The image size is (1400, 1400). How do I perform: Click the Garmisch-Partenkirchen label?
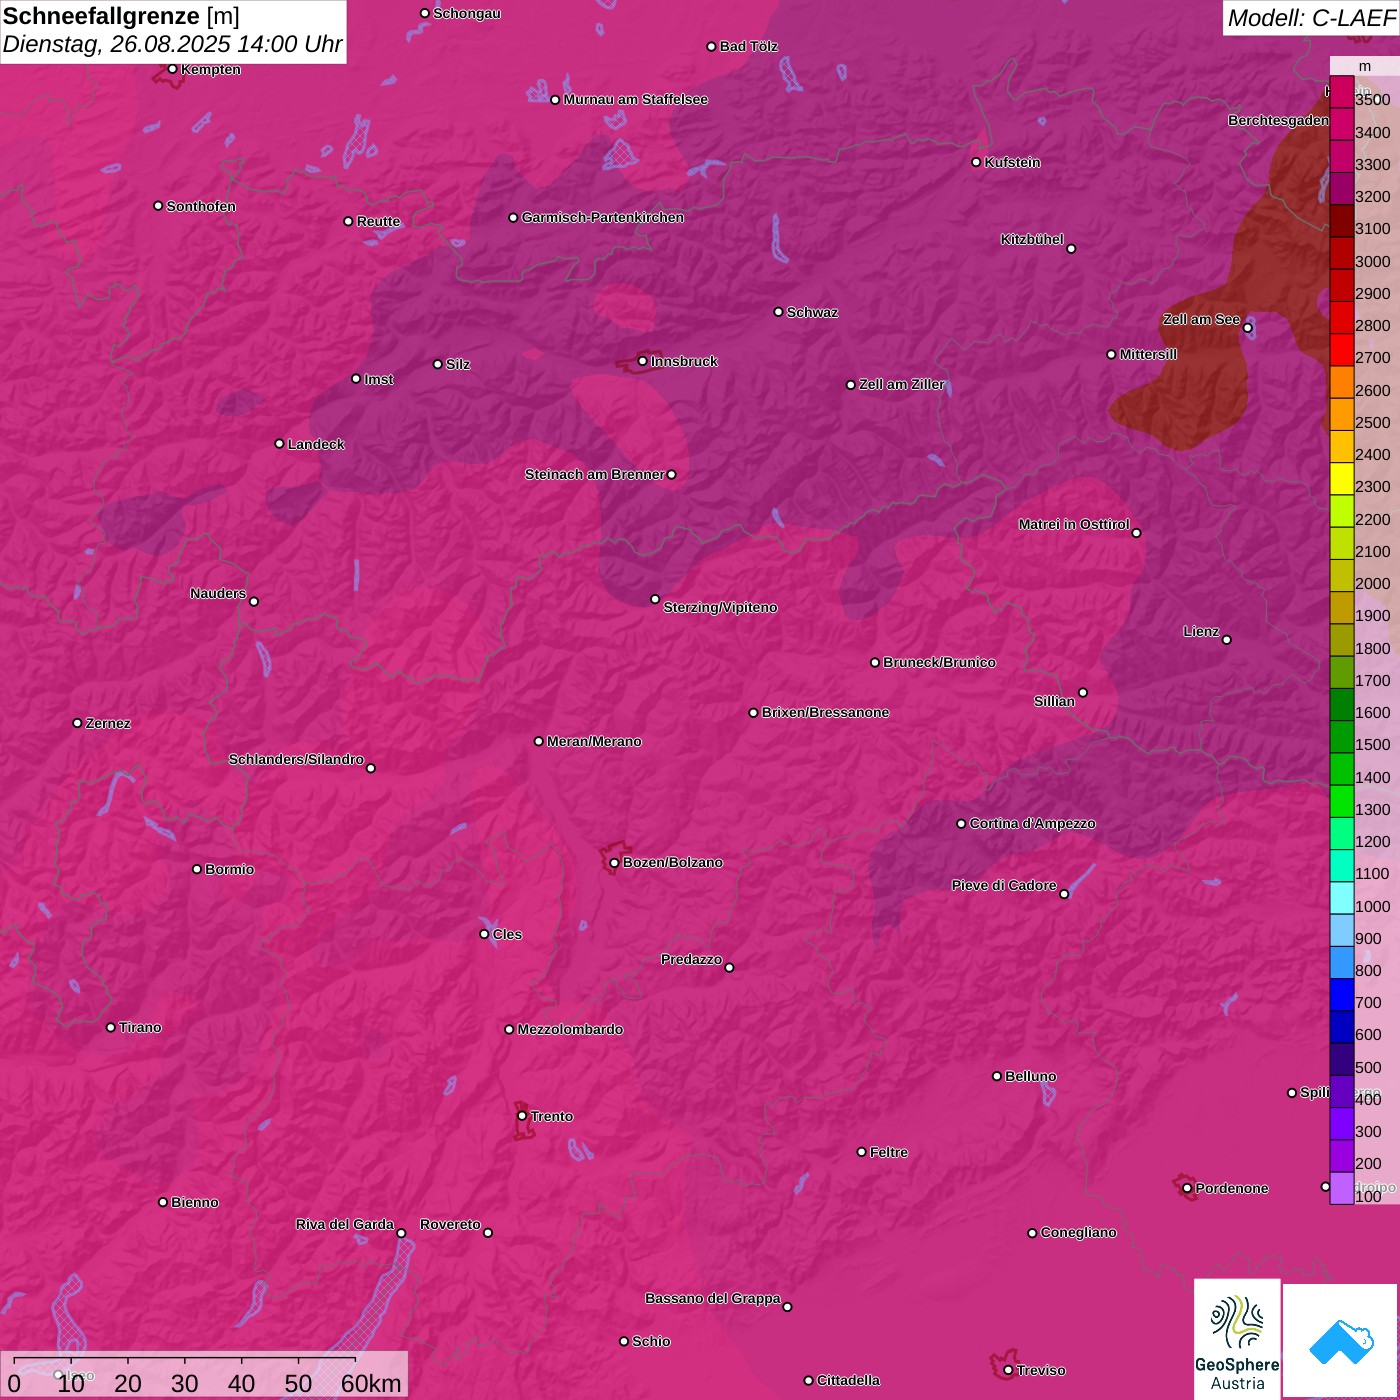tap(603, 217)
